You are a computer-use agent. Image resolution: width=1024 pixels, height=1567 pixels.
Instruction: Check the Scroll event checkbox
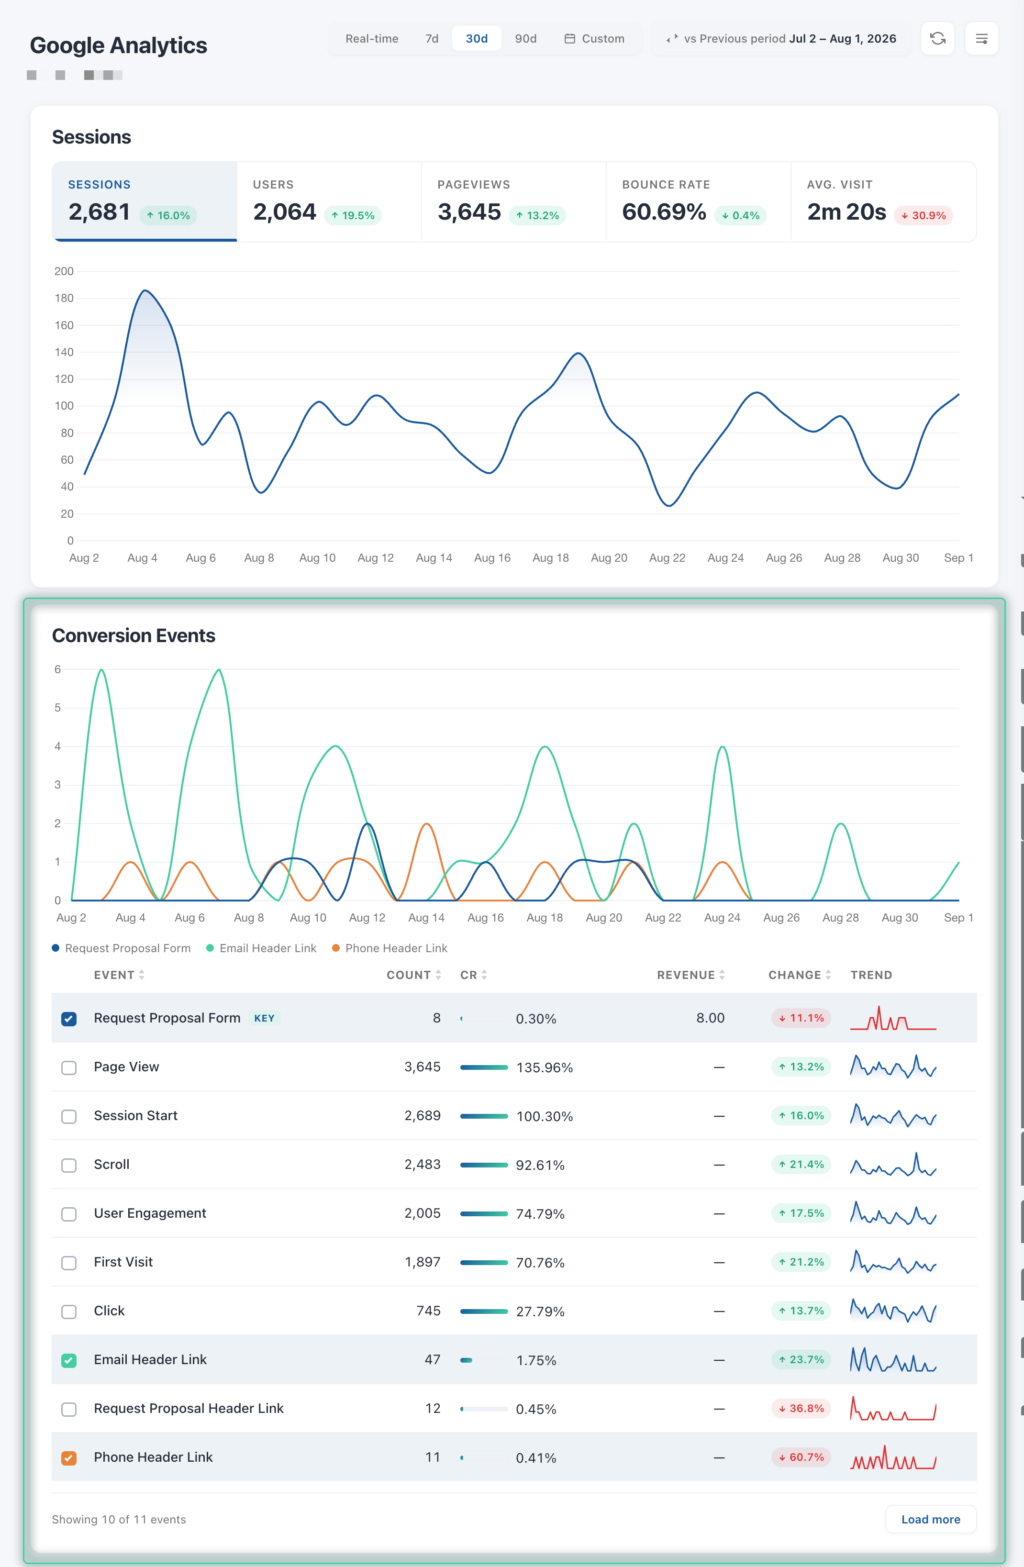[69, 1165]
